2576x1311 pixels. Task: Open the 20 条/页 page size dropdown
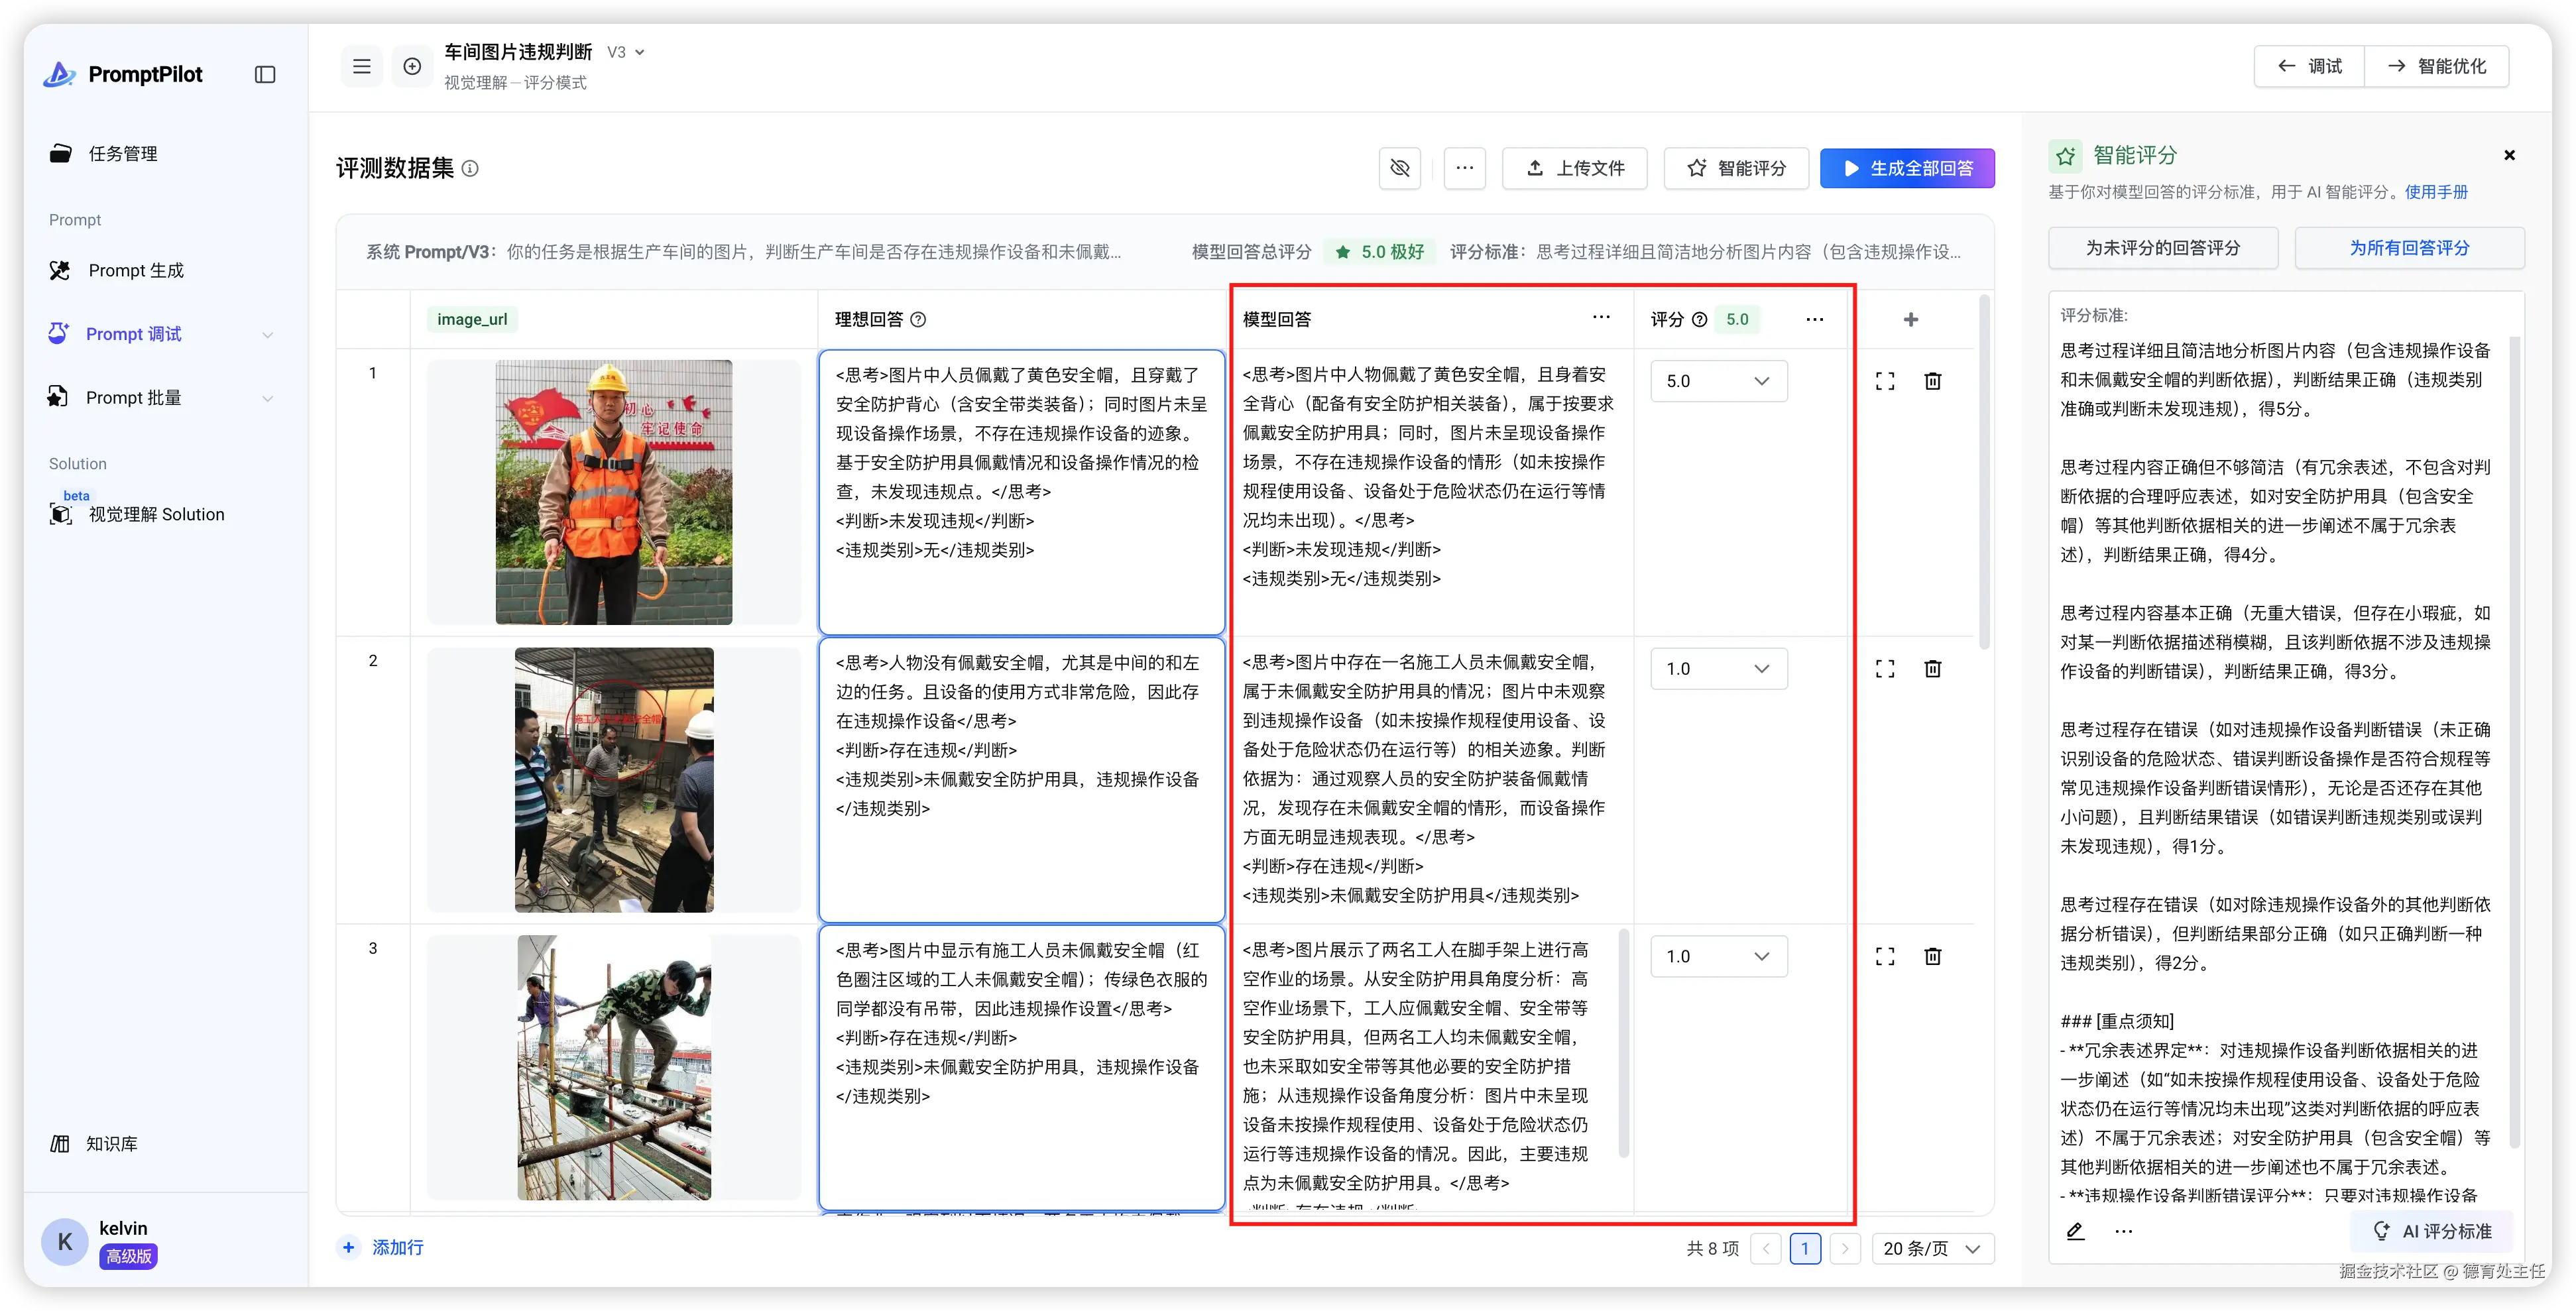click(x=1932, y=1248)
